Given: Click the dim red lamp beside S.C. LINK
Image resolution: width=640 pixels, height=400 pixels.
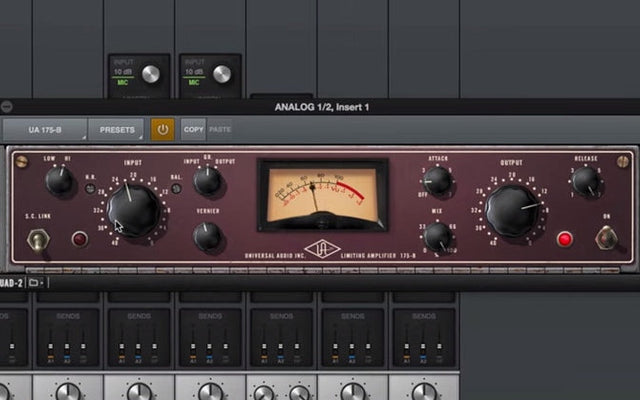Looking at the screenshot, I should (x=80, y=239).
